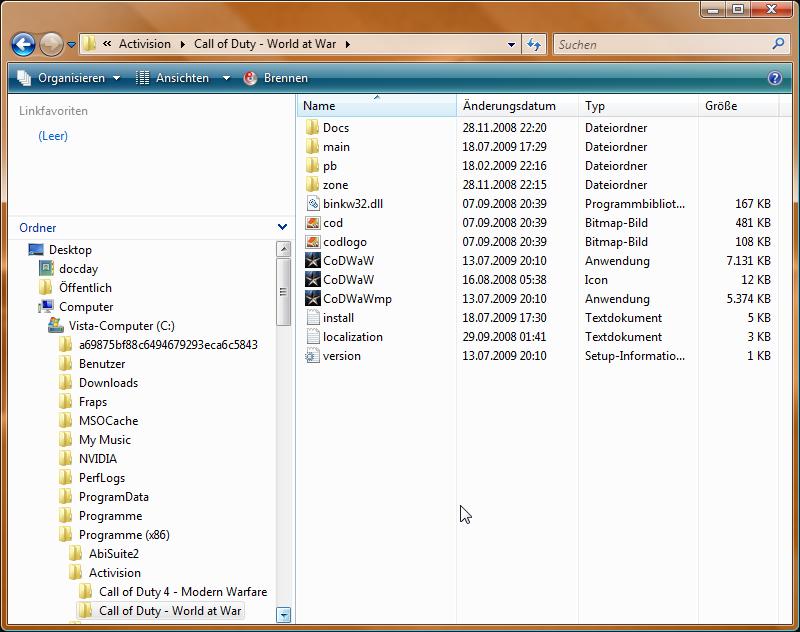The width and height of the screenshot is (800, 632).
Task: Sort by the Name column header
Action: 377,106
